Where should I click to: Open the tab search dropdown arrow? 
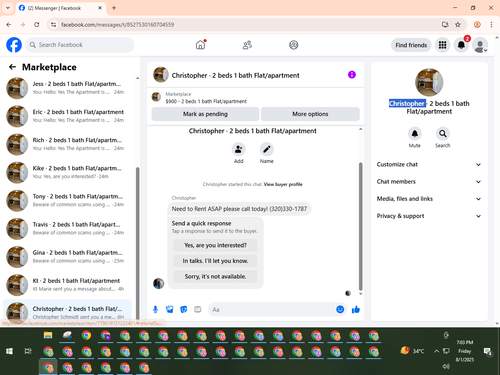click(8, 8)
